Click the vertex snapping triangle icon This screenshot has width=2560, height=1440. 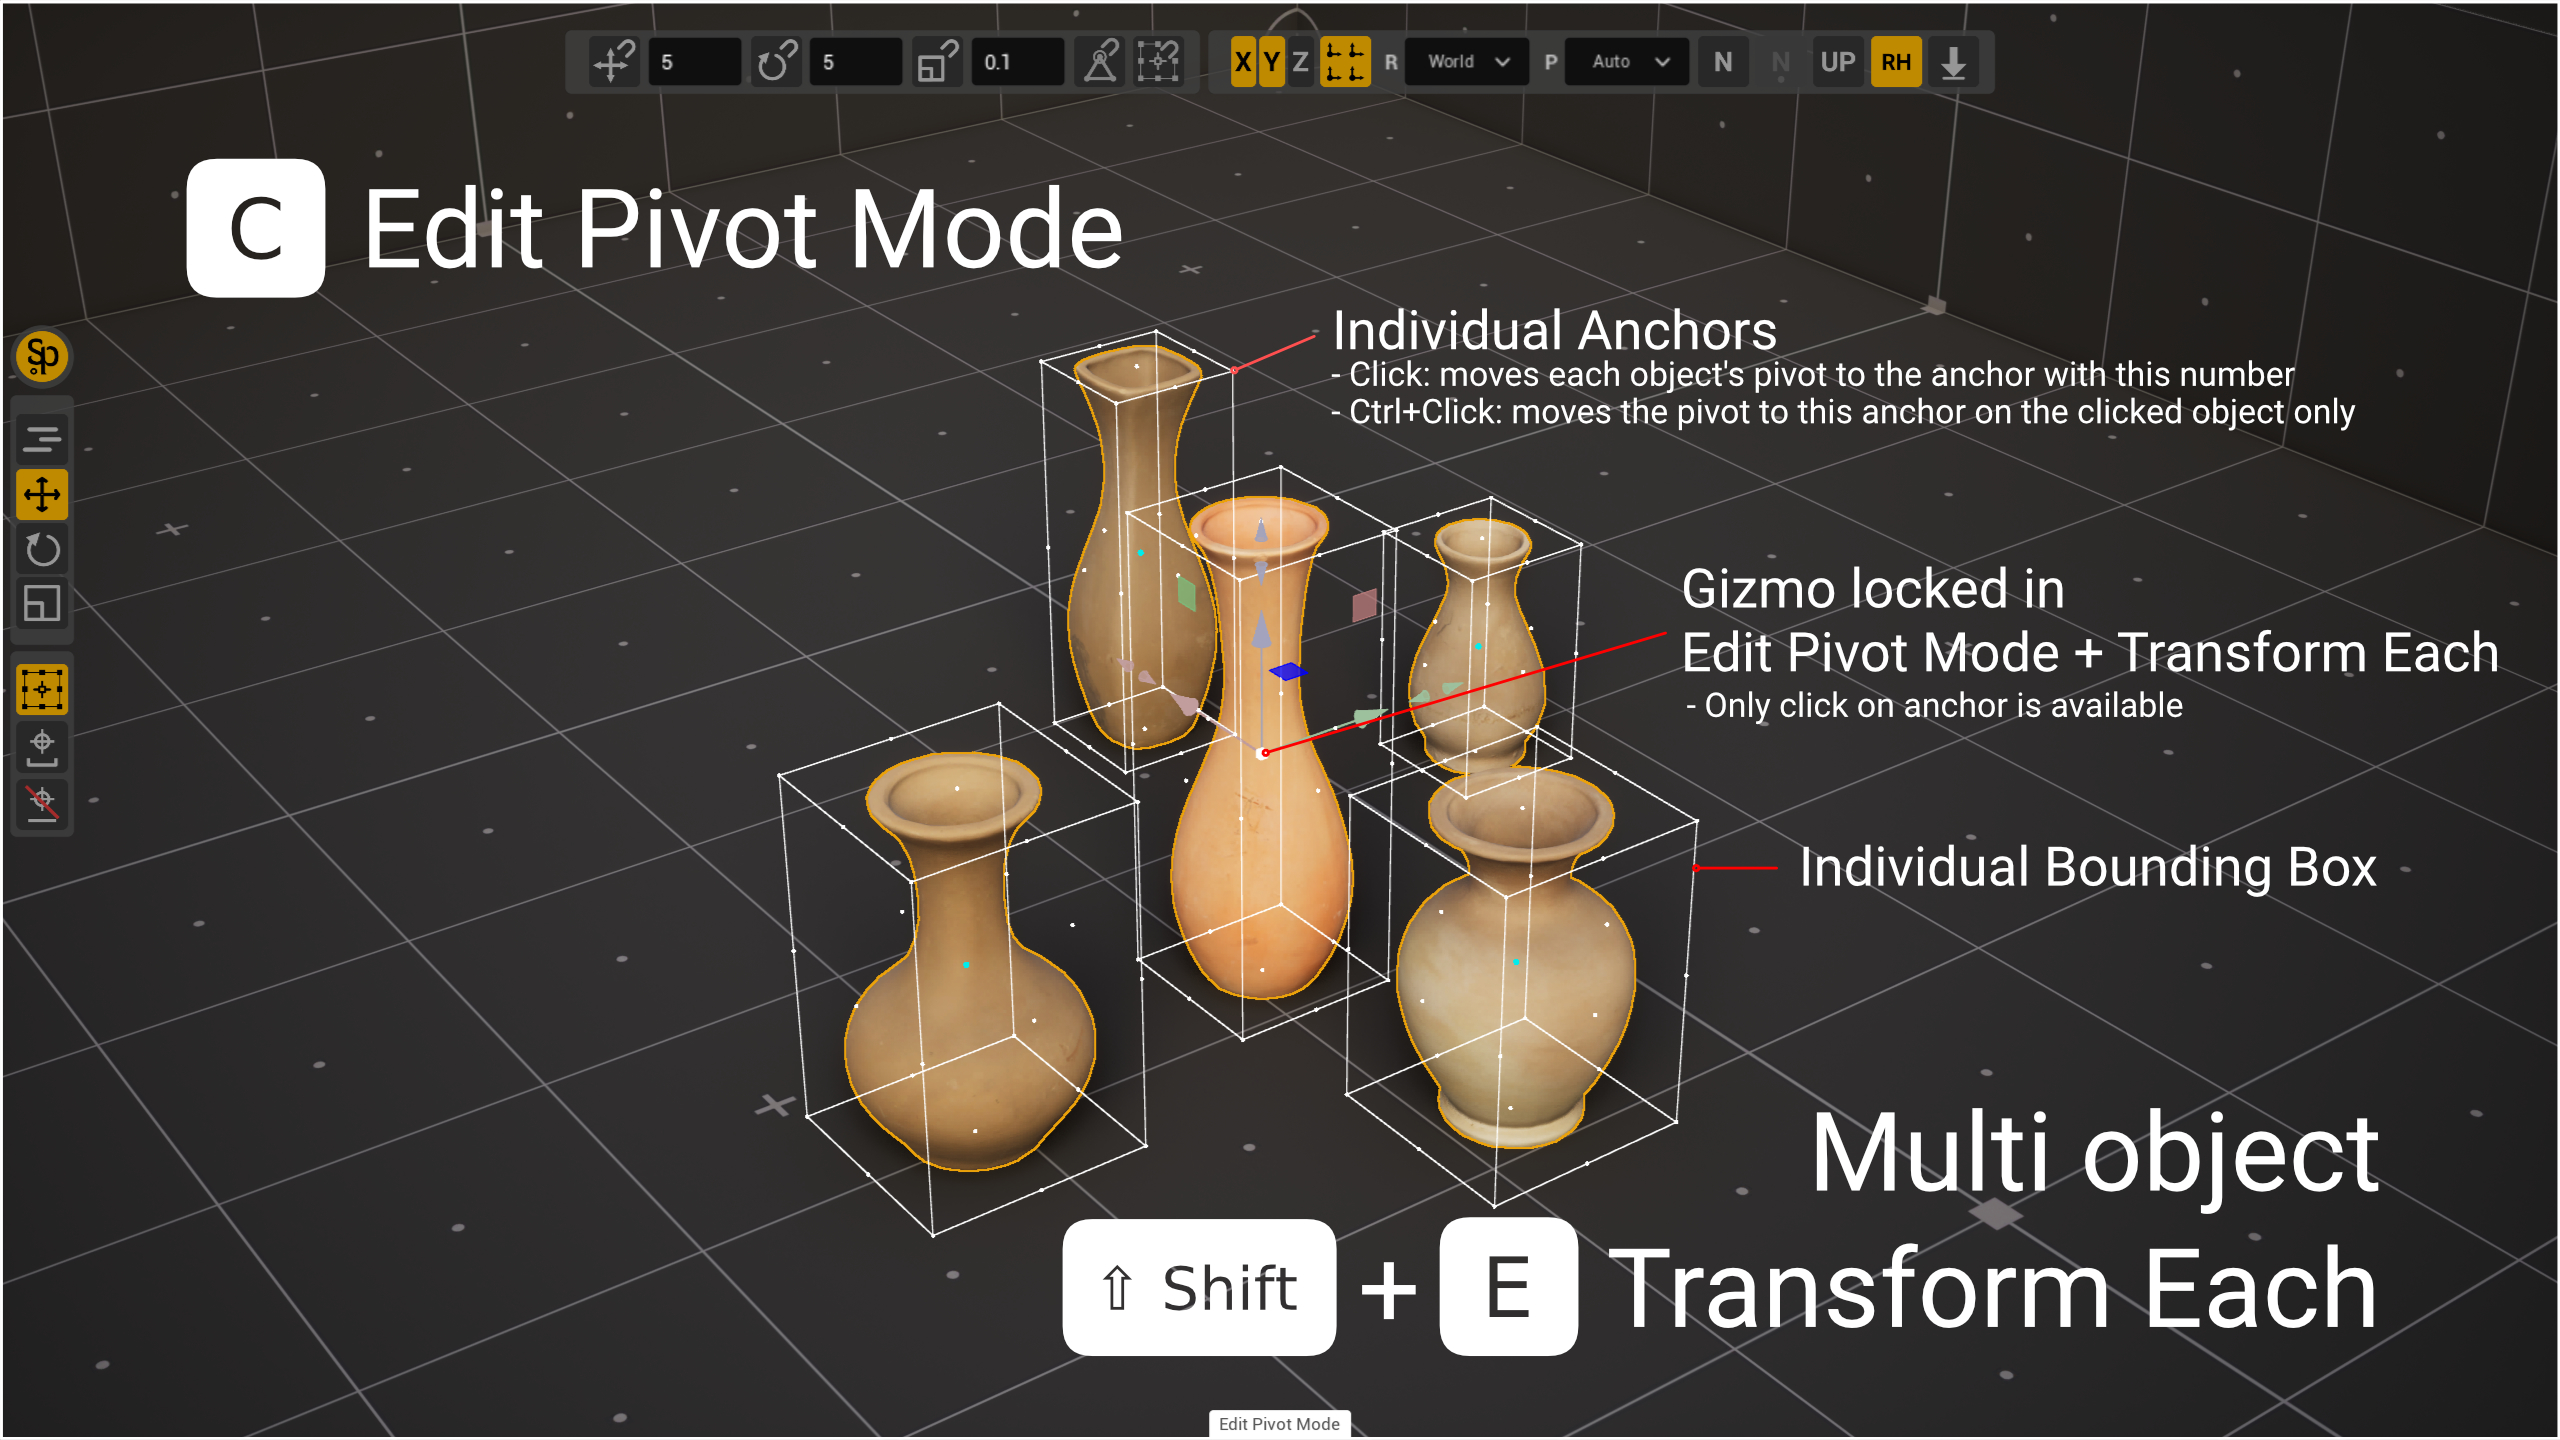tap(1100, 62)
